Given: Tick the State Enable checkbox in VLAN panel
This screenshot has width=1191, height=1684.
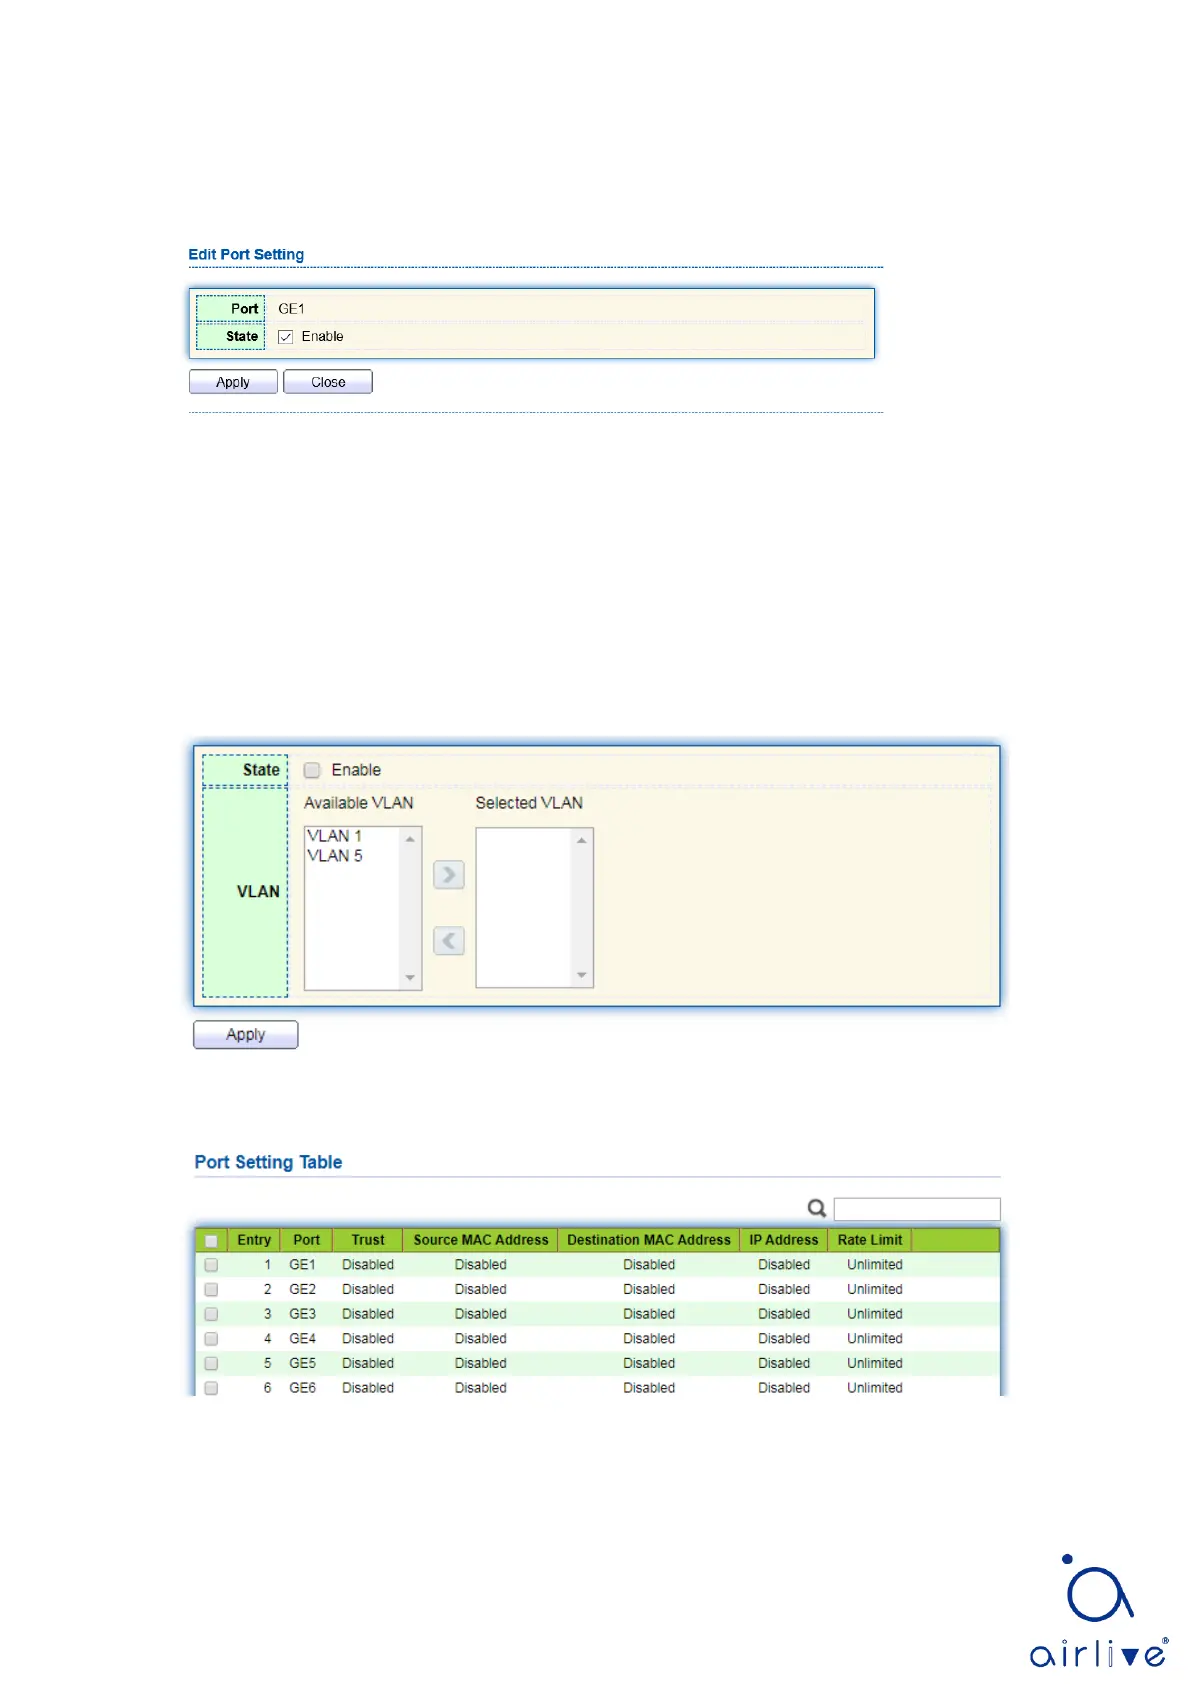Looking at the screenshot, I should click(312, 770).
